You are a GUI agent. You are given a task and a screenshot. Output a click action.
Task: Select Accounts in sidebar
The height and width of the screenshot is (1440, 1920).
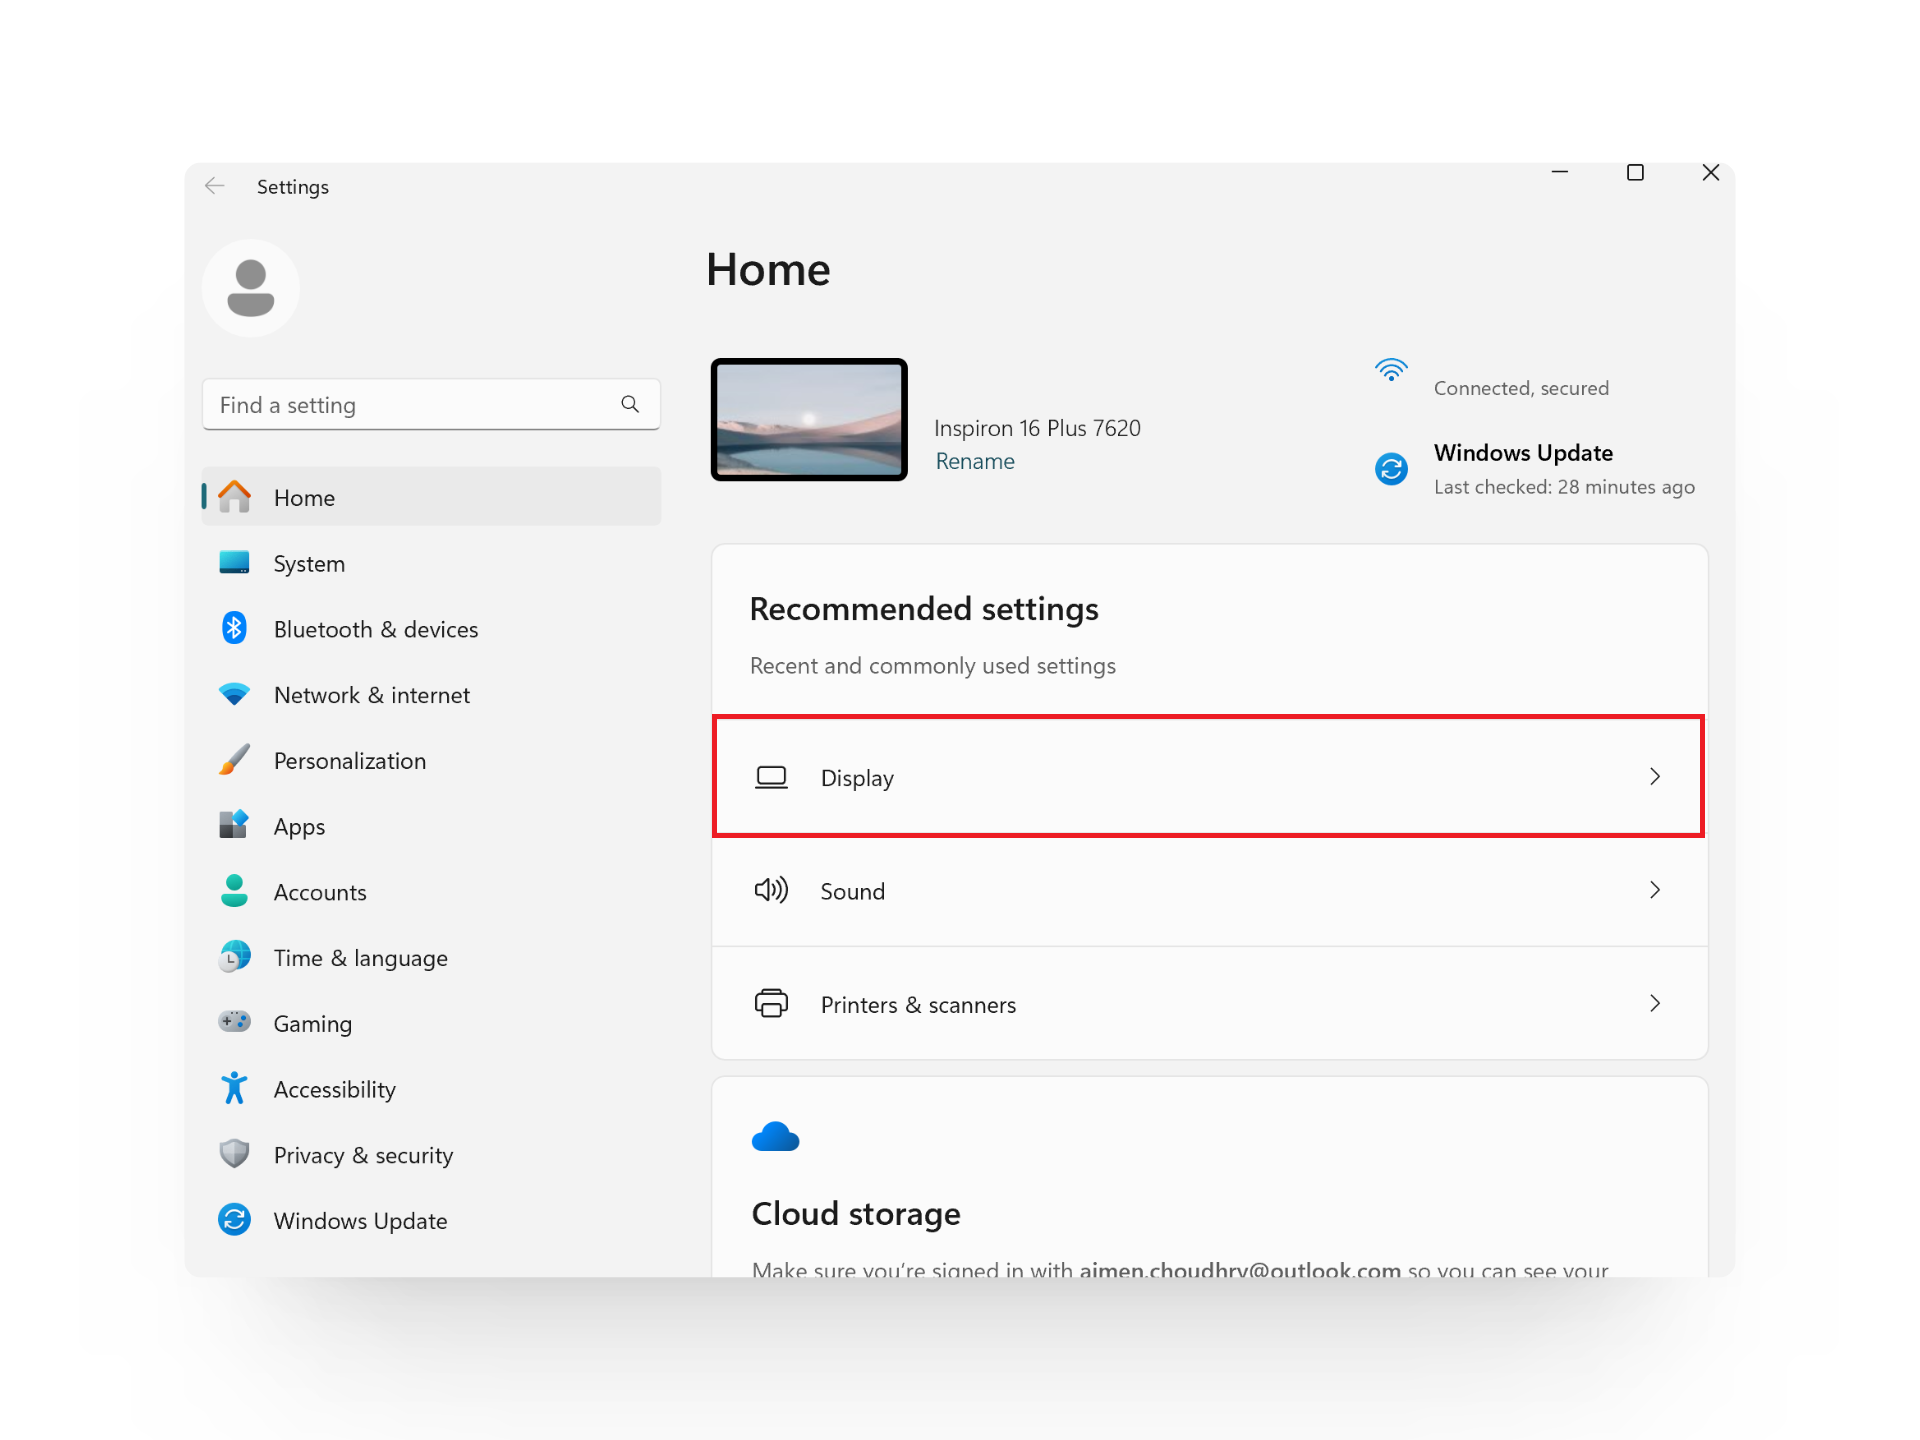pos(319,891)
